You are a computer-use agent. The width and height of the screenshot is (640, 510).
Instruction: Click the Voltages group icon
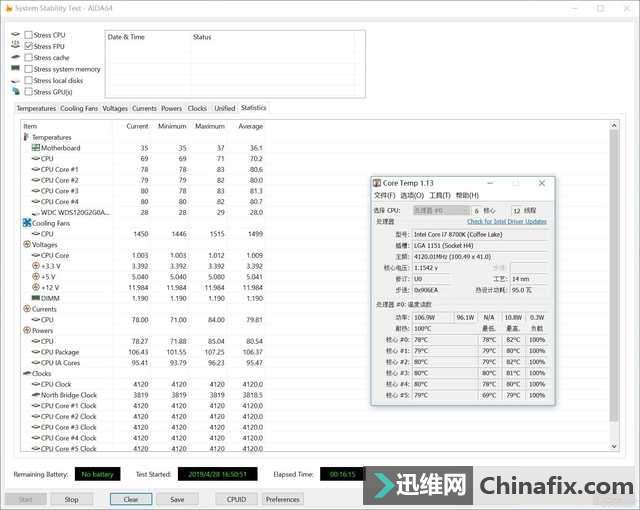click(27, 244)
